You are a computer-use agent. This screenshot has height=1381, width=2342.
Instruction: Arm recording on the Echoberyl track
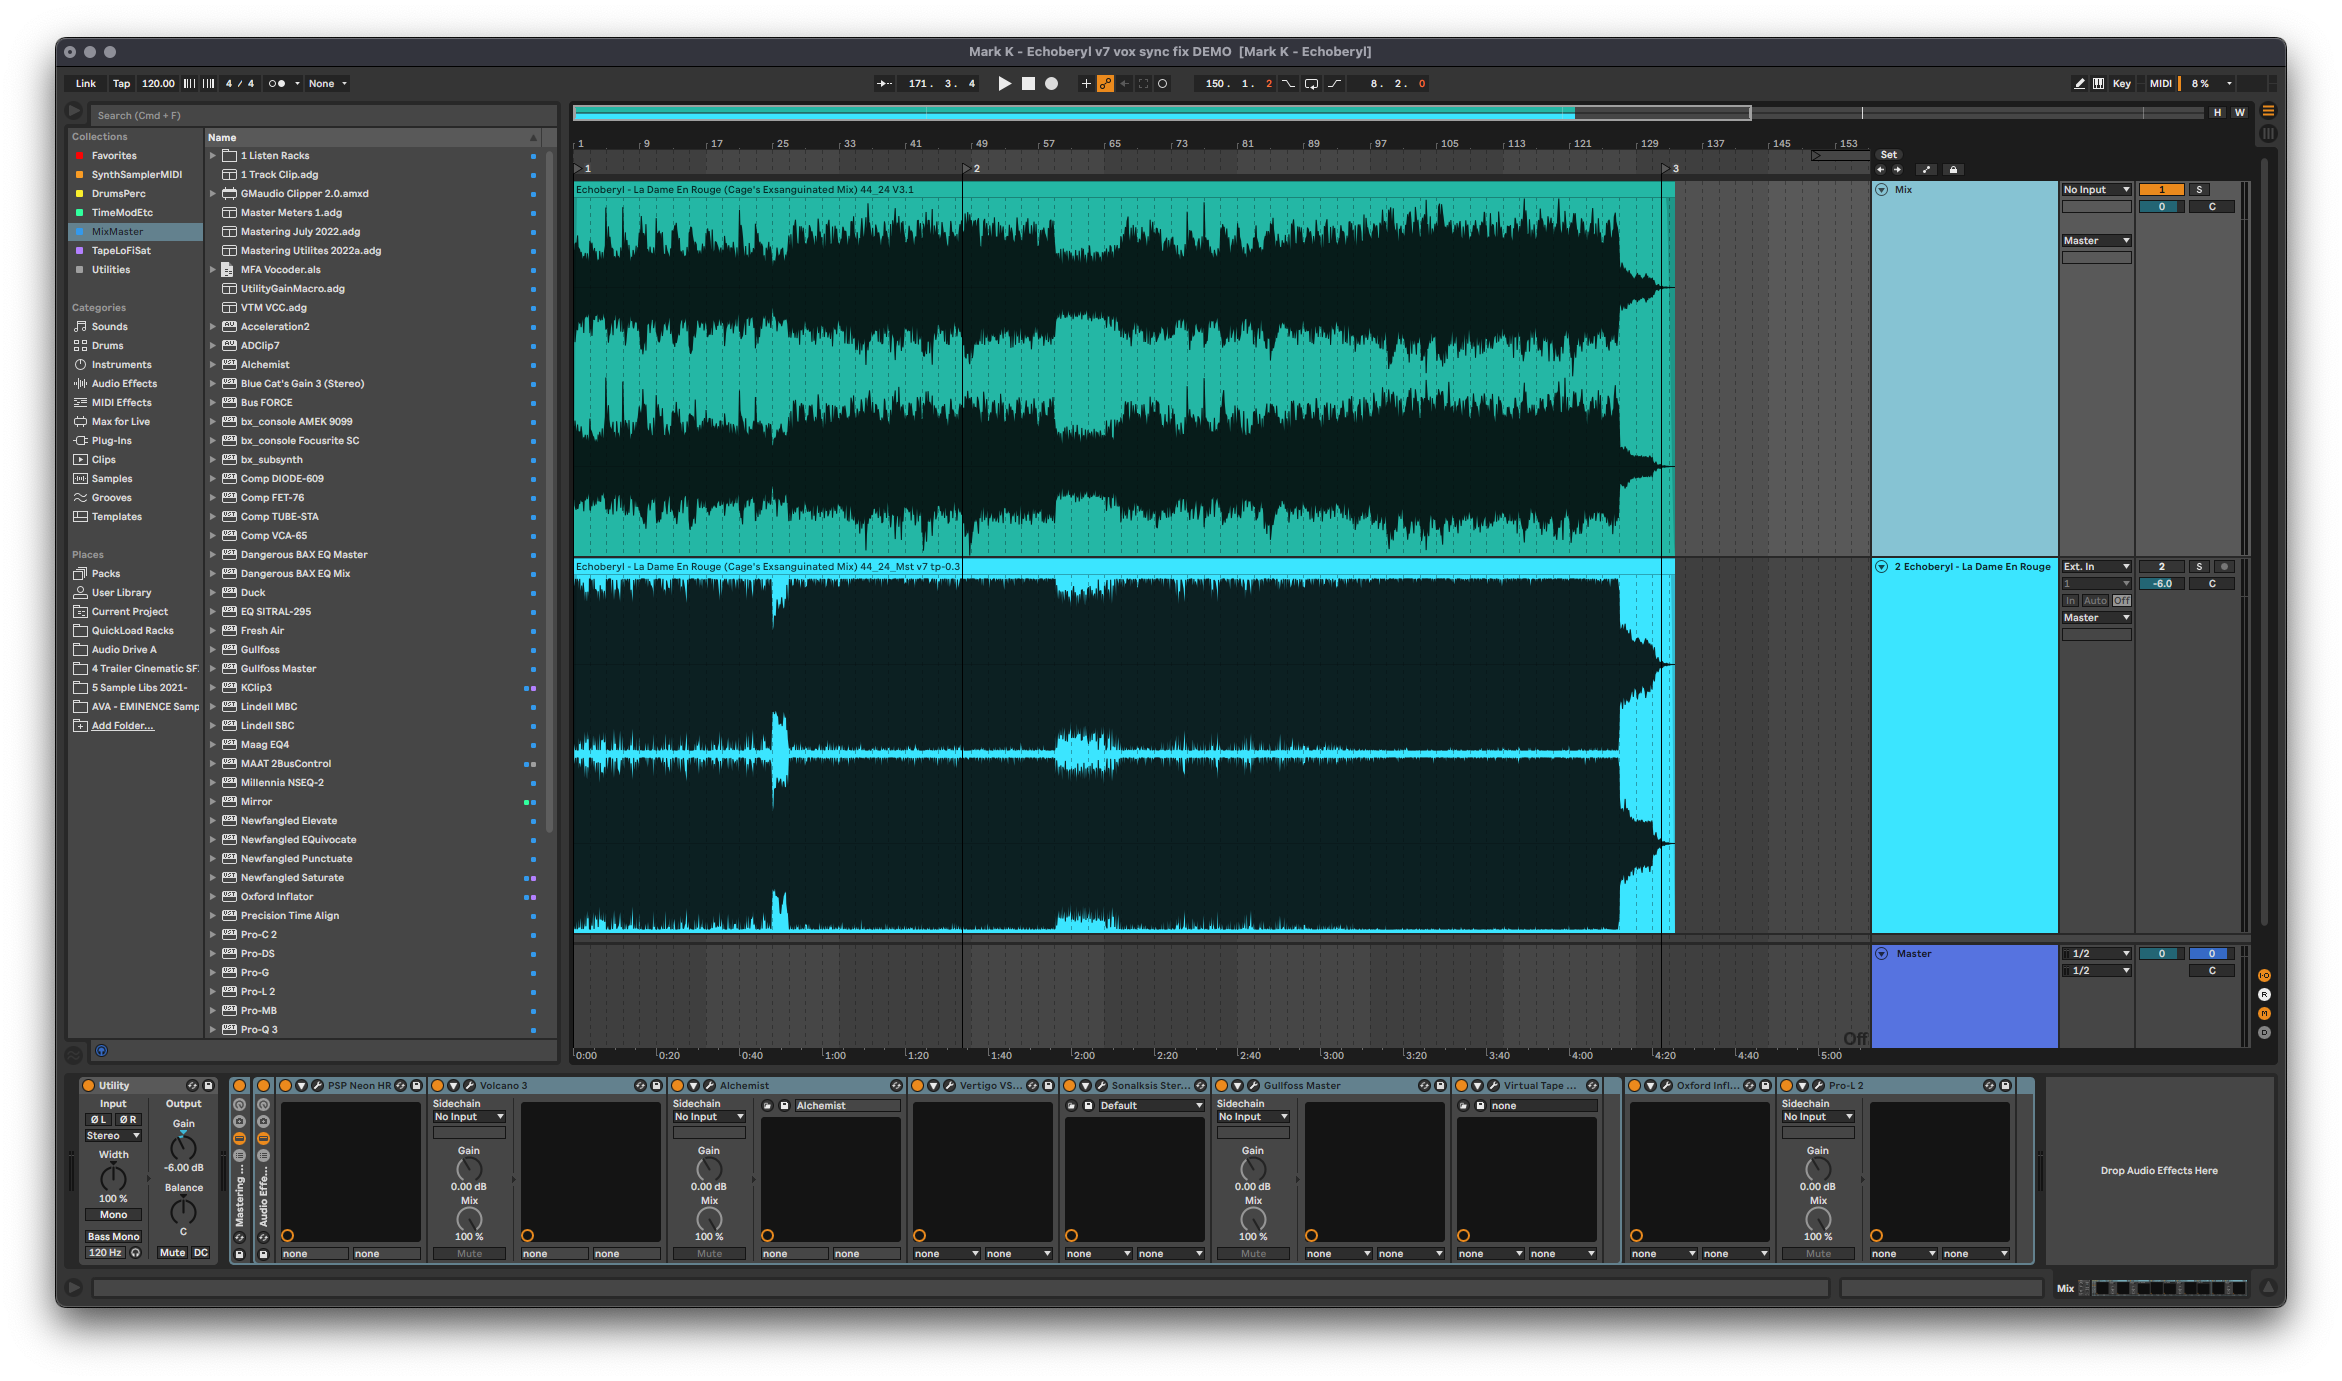(2224, 566)
